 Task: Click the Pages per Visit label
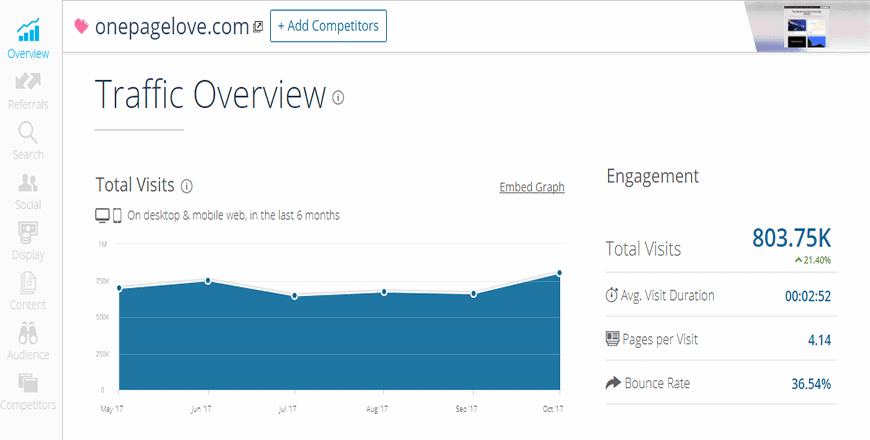click(660, 340)
